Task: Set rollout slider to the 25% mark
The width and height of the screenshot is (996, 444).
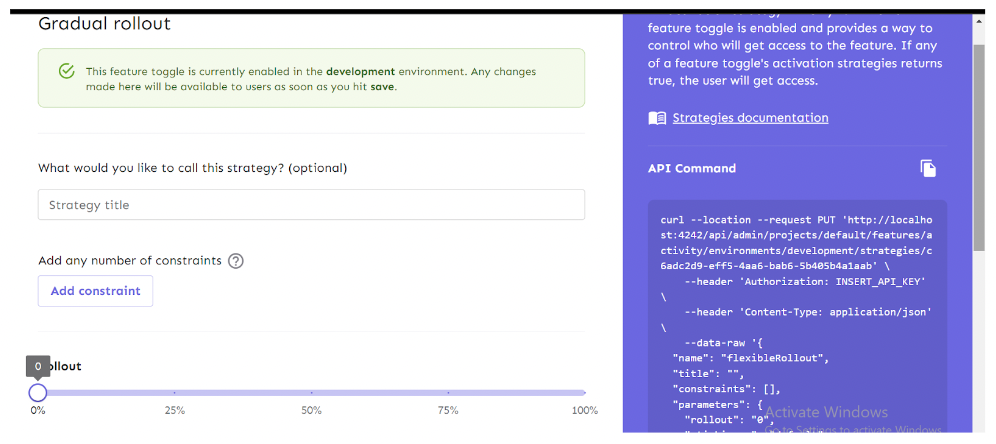Action: tap(175, 392)
